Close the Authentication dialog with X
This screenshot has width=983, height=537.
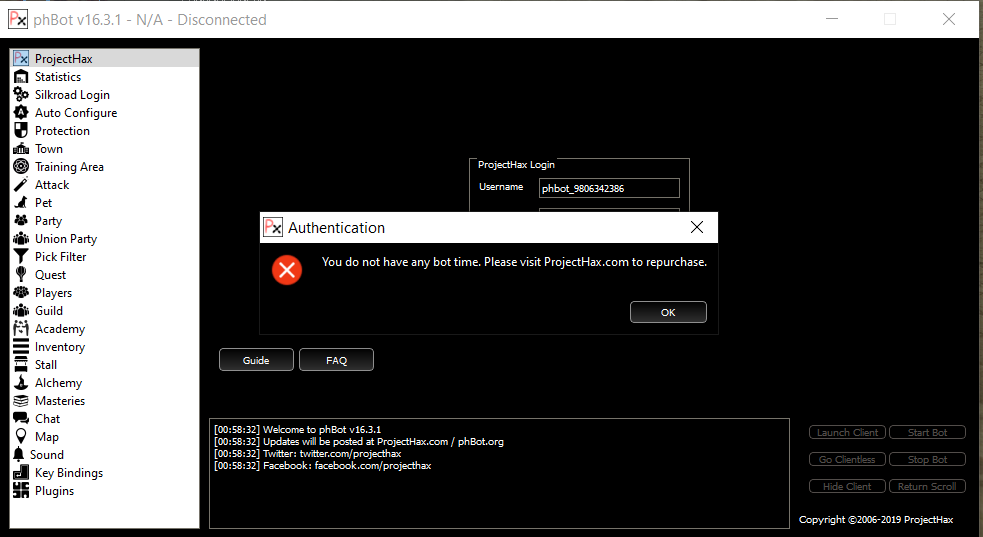(697, 228)
